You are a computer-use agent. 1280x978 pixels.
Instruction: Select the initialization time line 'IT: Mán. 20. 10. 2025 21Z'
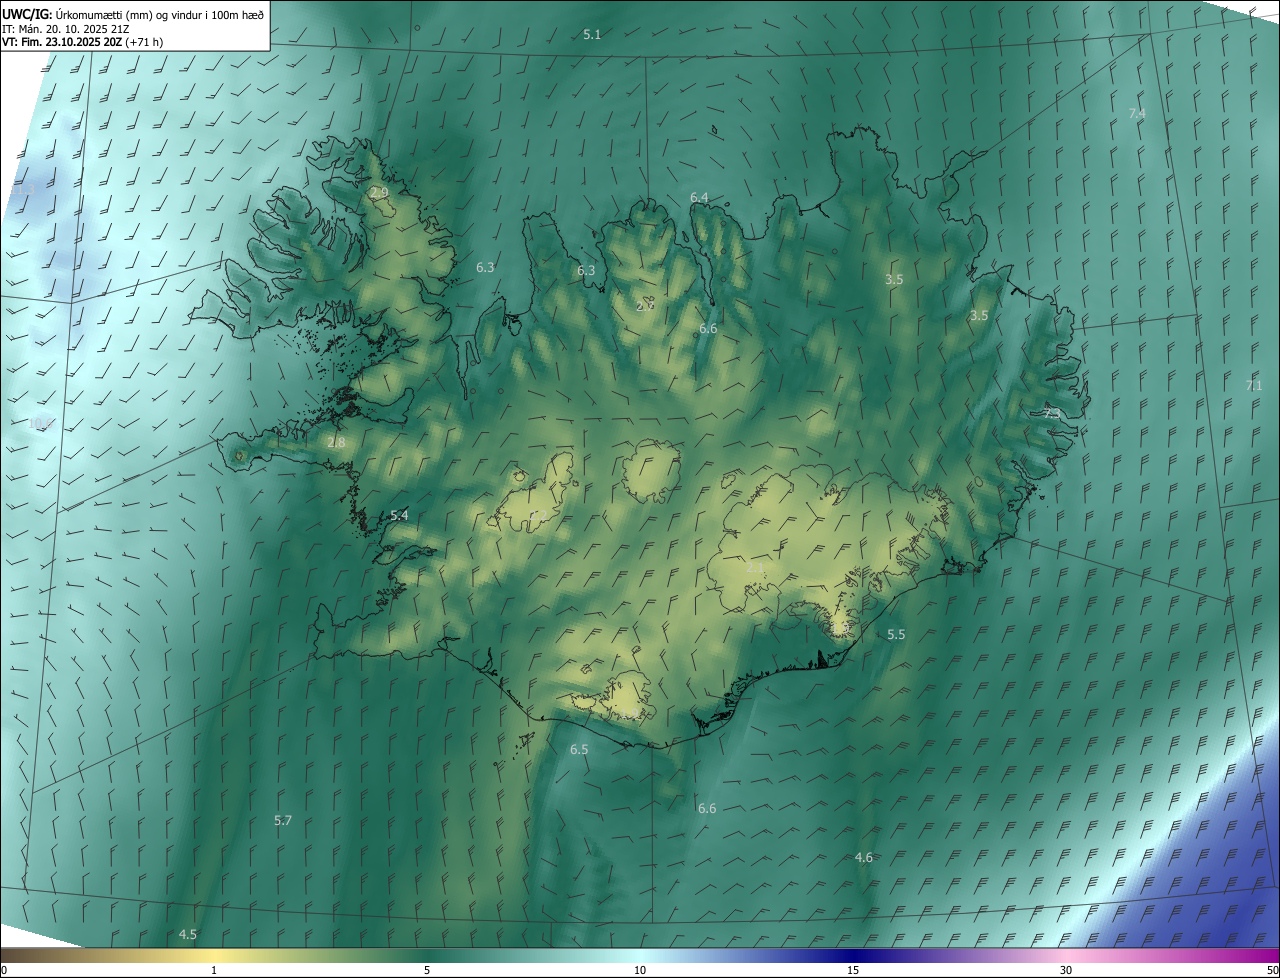coord(65,29)
